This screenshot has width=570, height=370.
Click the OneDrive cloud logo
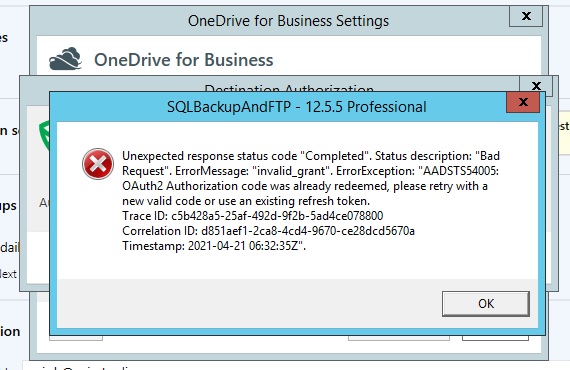(65, 59)
